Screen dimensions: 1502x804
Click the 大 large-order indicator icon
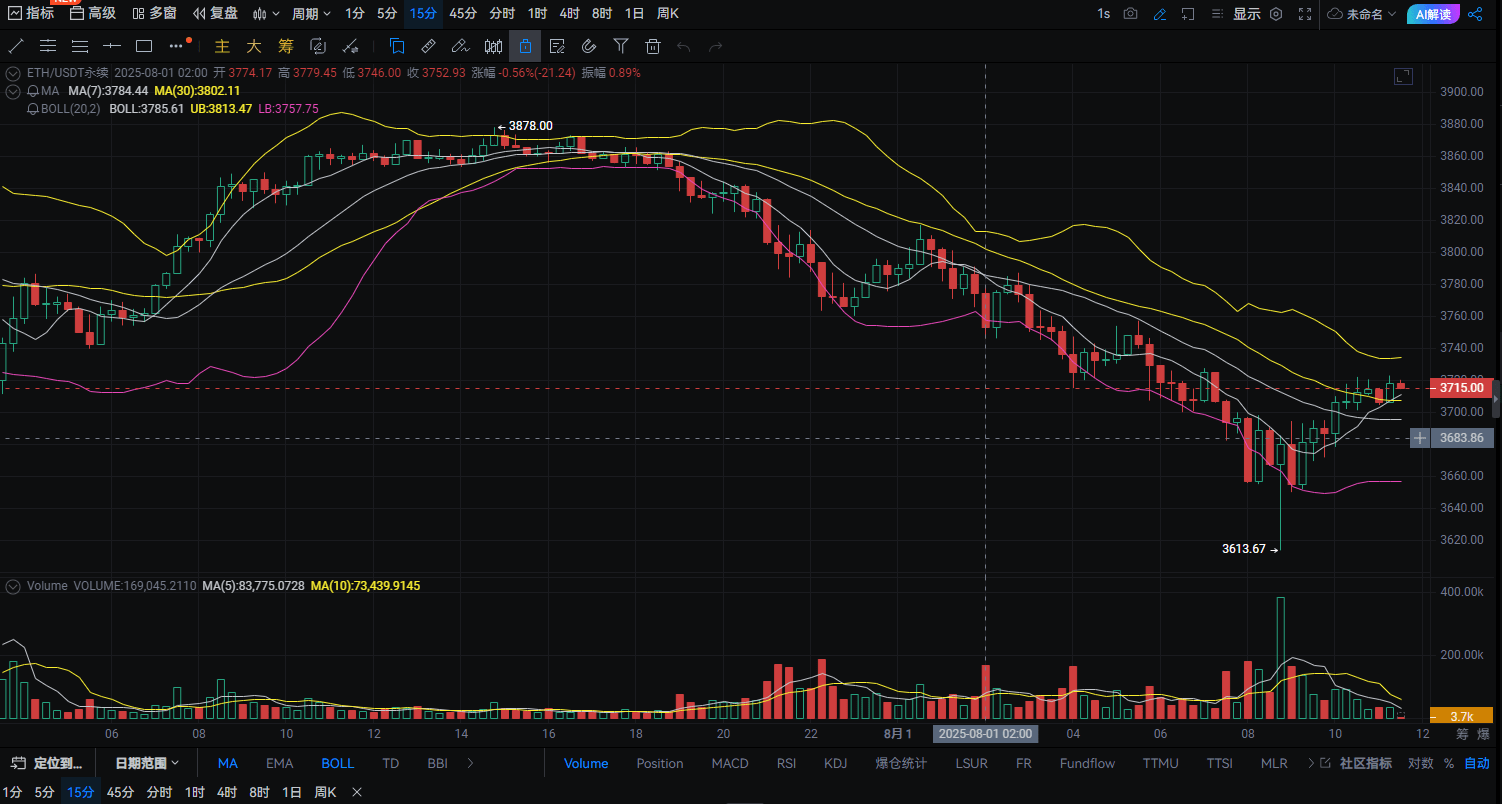pyautogui.click(x=254, y=46)
